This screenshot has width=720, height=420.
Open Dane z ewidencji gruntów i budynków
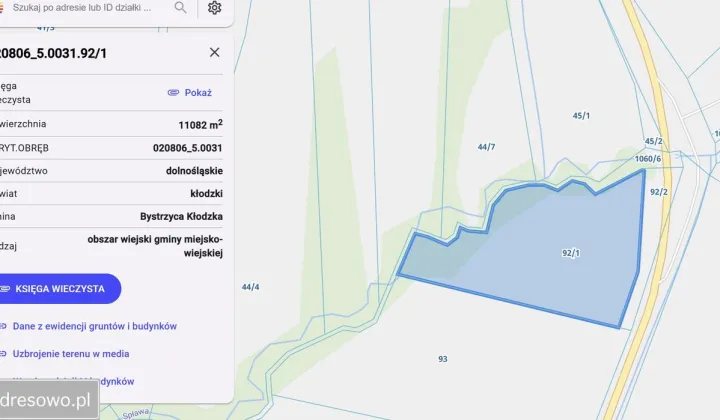[x=95, y=326]
